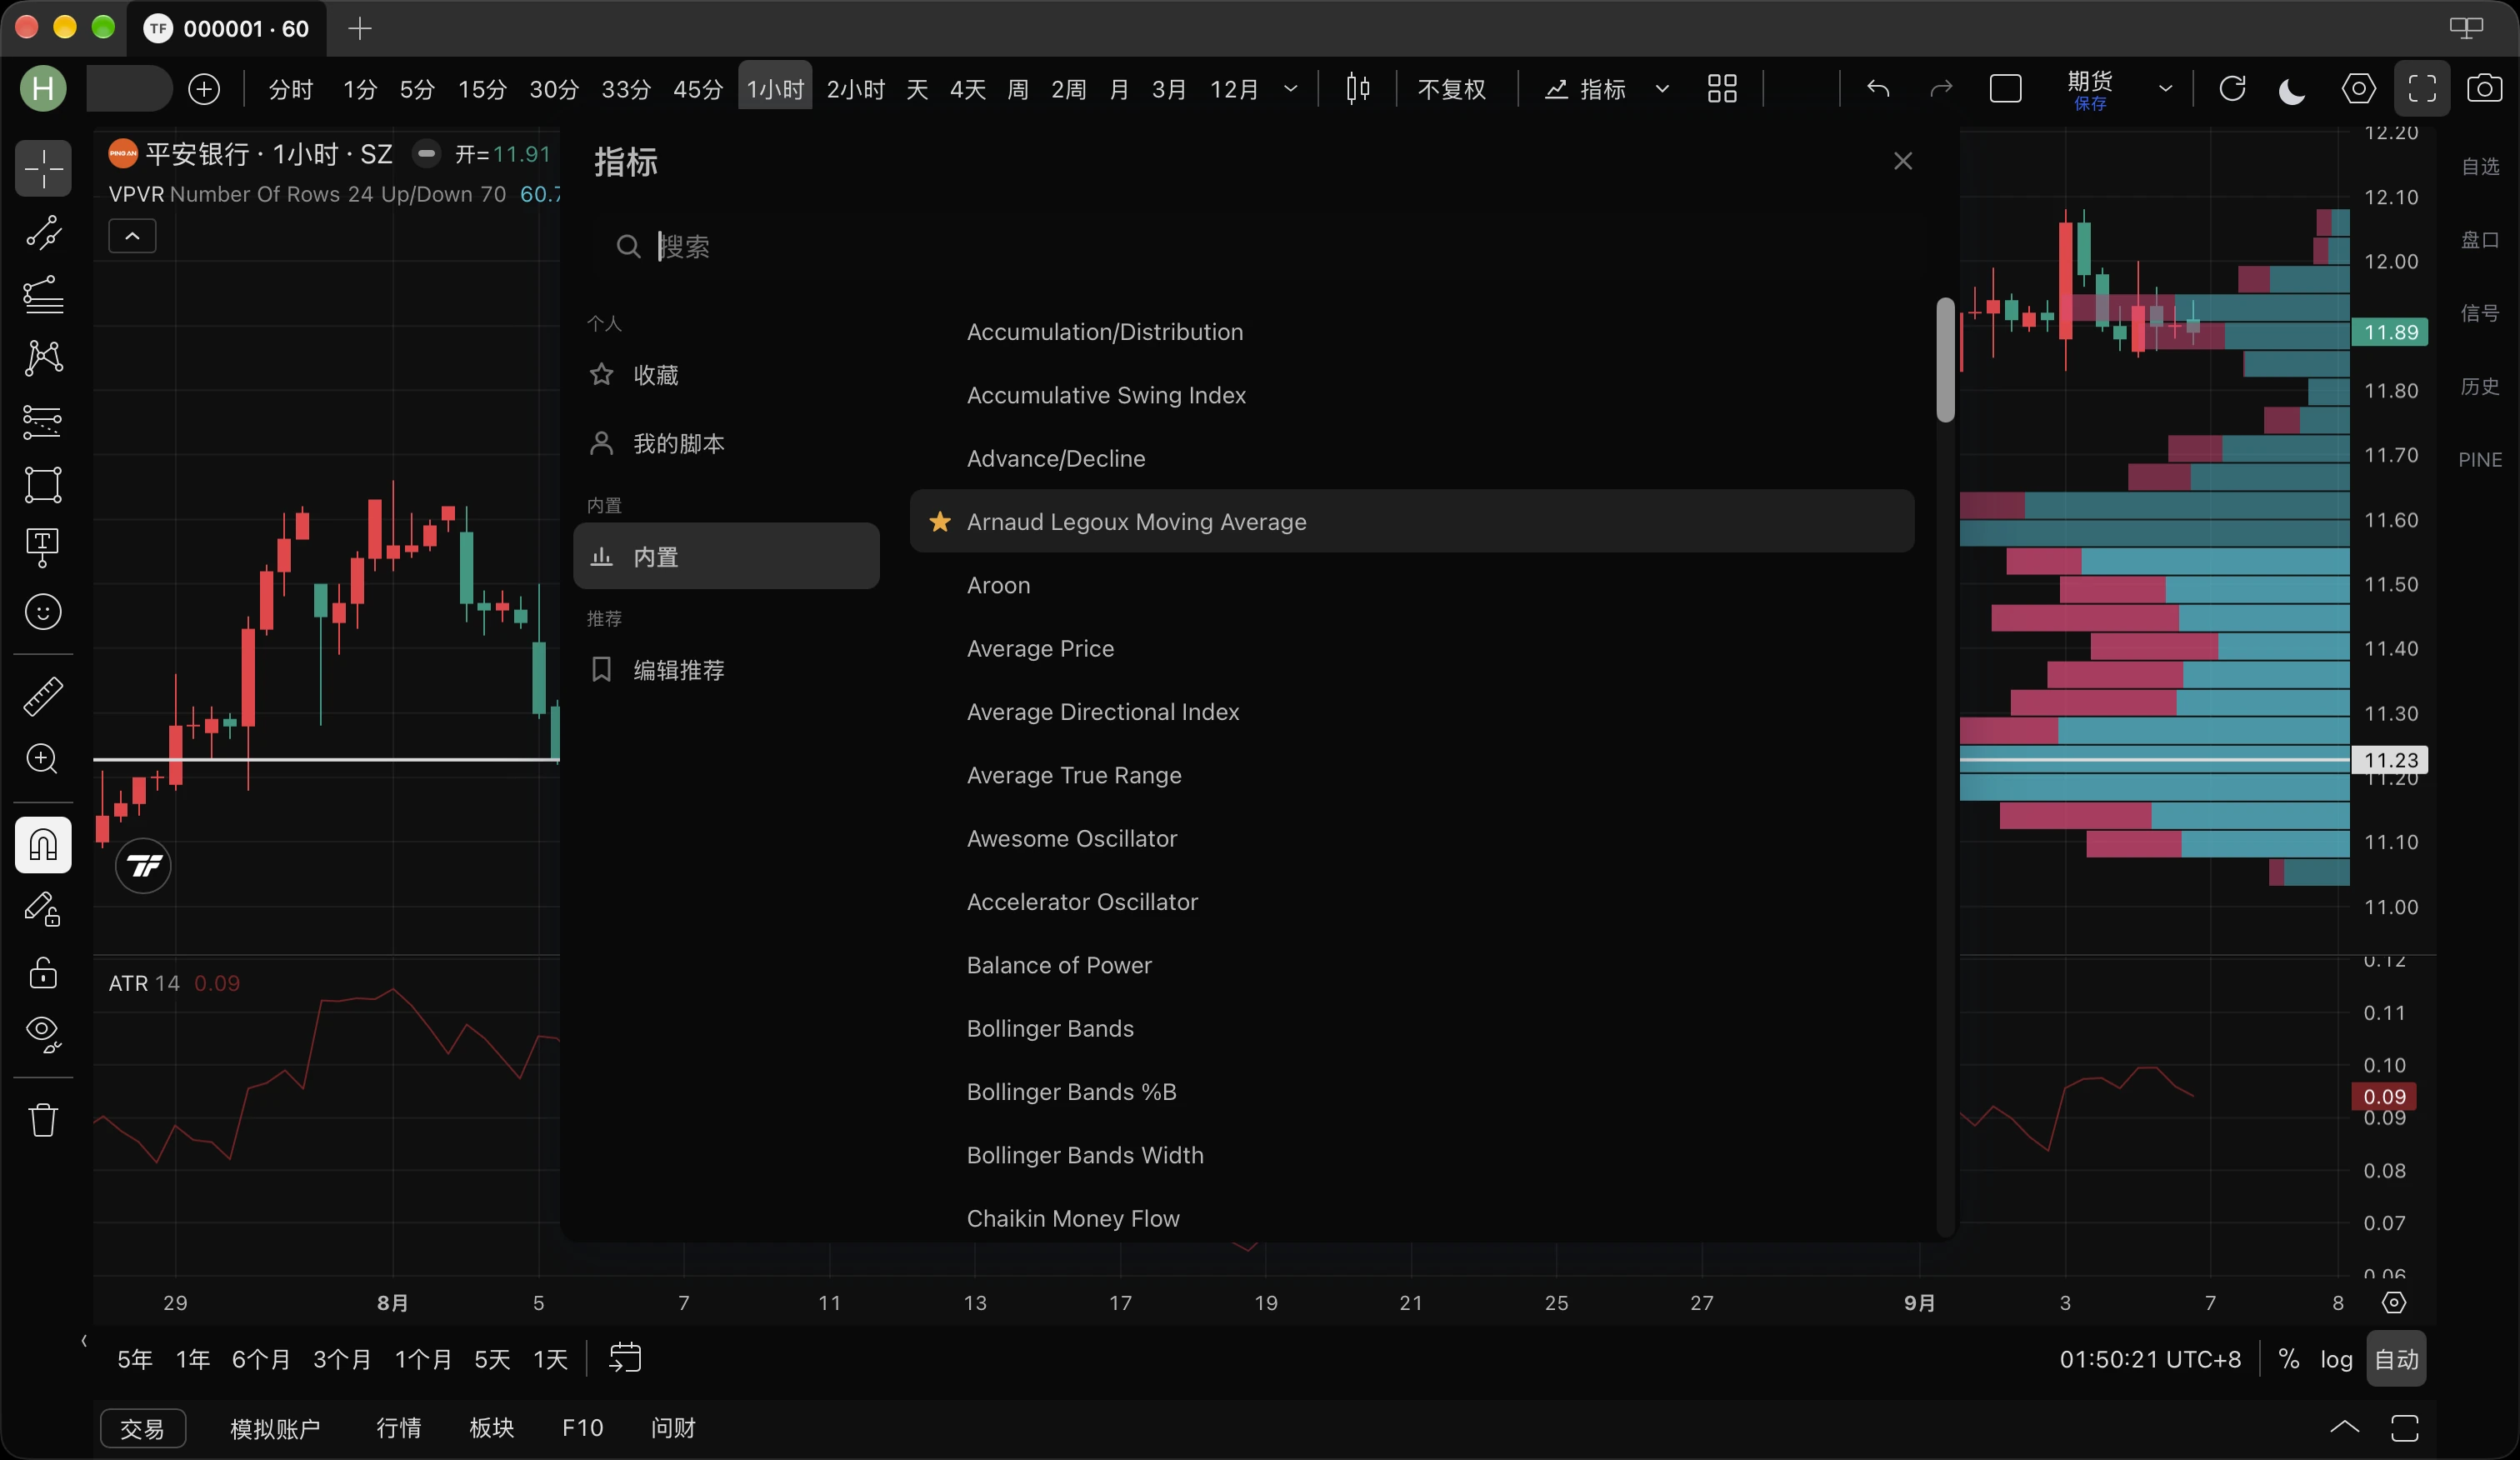Open the emoji icons tool
Viewport: 2520px width, 1460px height.
pyautogui.click(x=43, y=612)
